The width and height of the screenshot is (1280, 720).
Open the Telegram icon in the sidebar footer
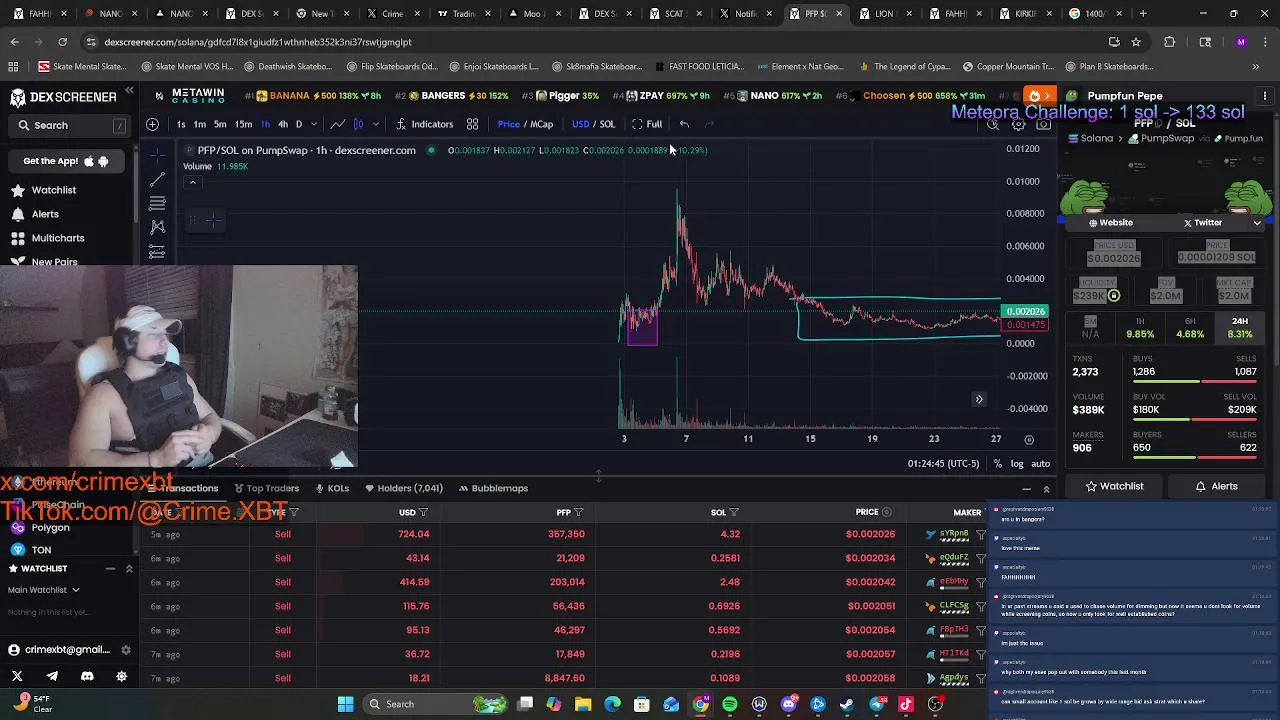(x=52, y=676)
